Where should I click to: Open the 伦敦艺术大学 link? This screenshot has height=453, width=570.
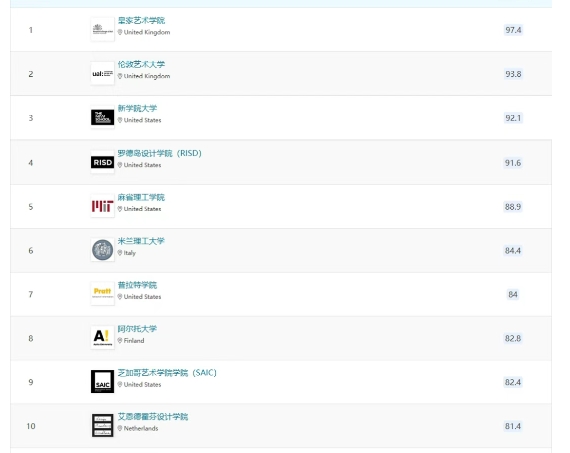[141, 65]
